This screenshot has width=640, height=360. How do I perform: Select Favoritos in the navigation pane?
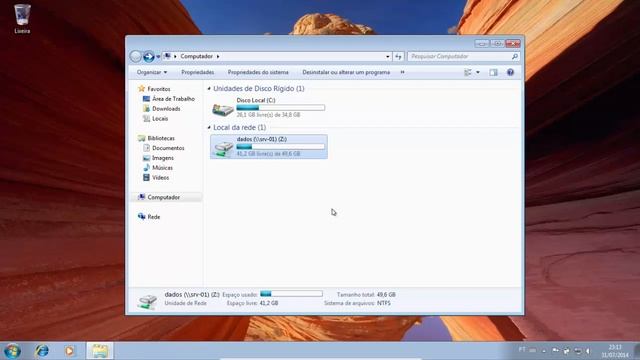point(159,89)
